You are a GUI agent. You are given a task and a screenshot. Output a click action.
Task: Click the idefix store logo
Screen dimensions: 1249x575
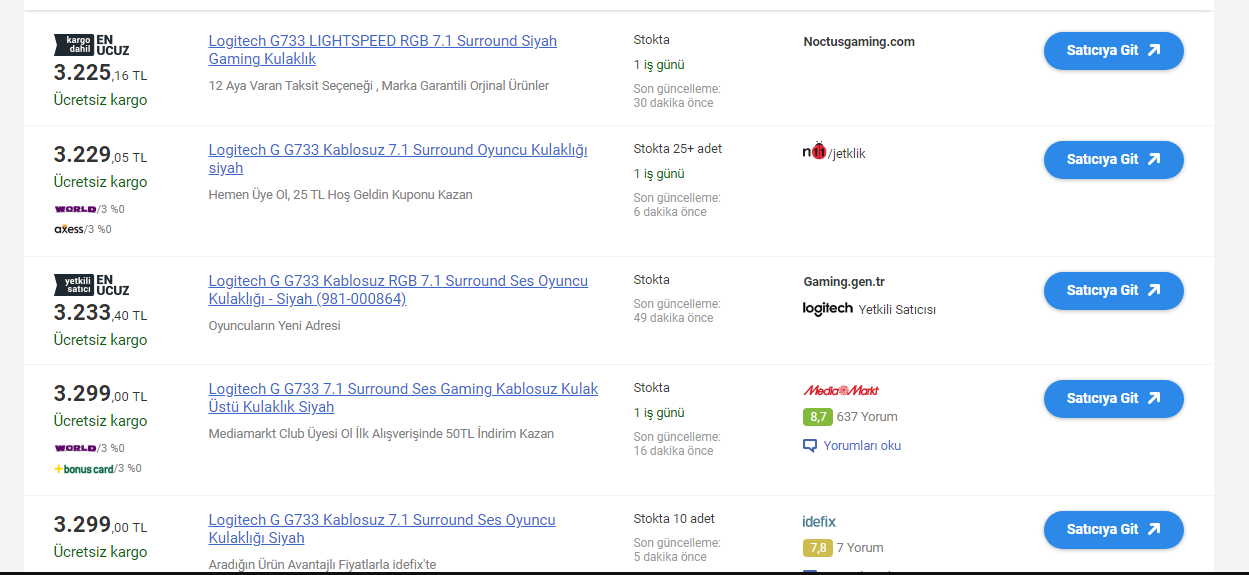[819, 522]
